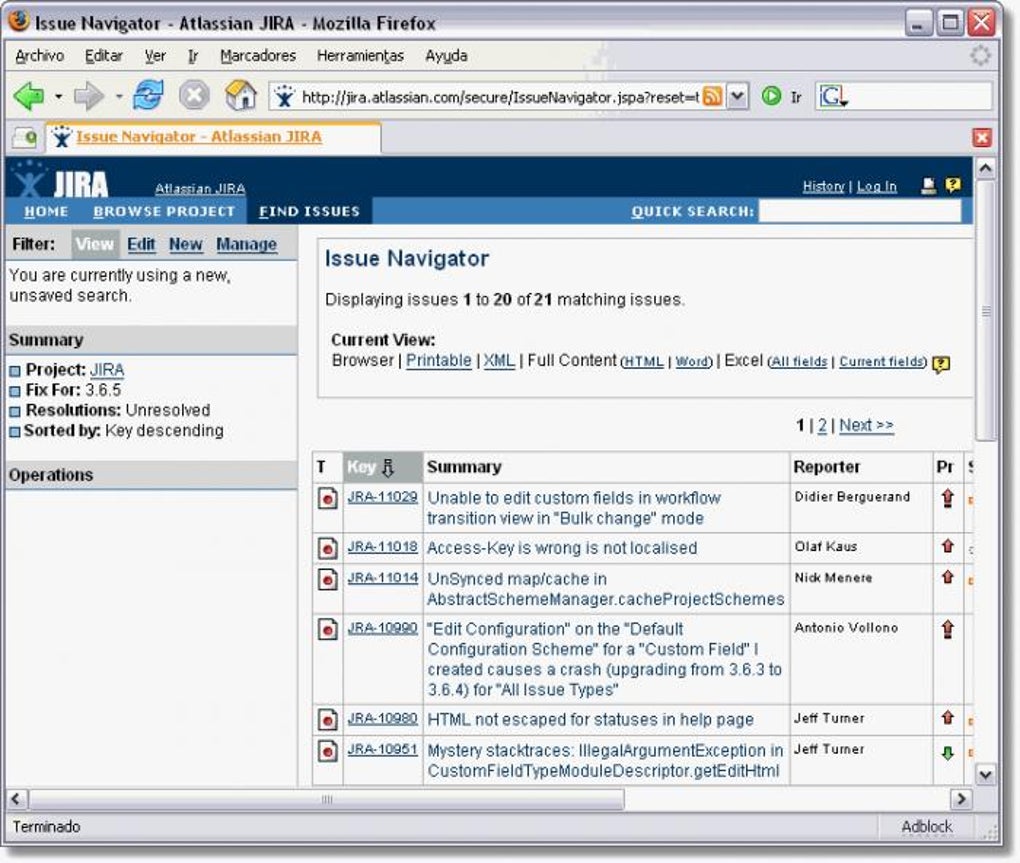Image resolution: width=1020 pixels, height=863 pixels.
Task: Click in the URL address bar
Action: pos(500,97)
